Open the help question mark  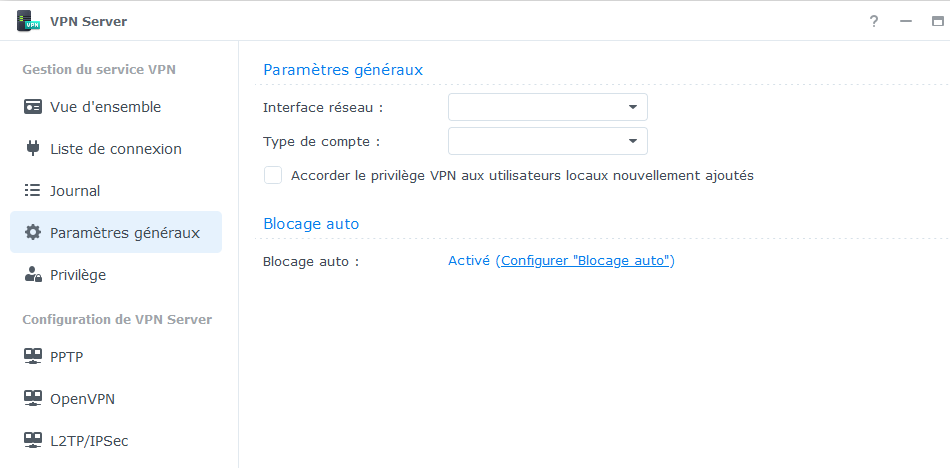(874, 21)
